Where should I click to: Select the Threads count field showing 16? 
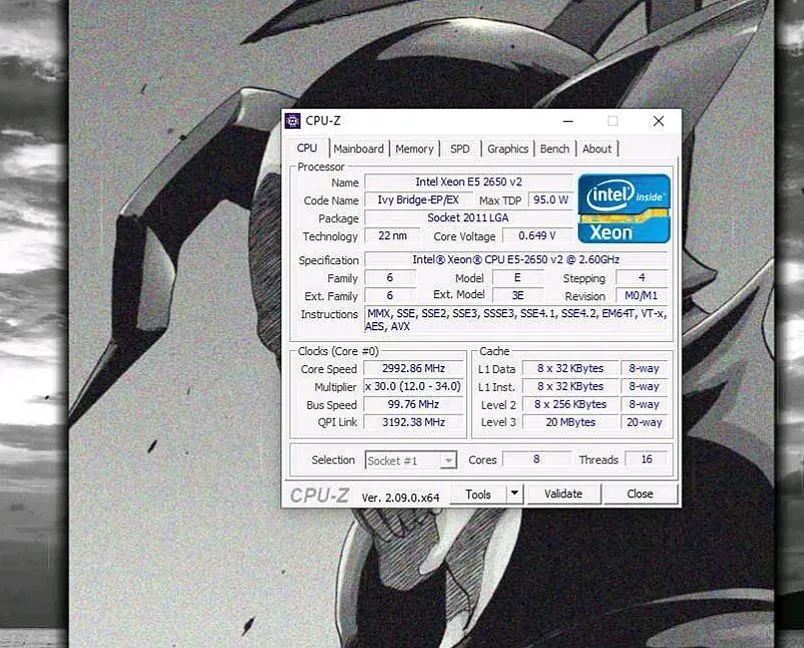[x=646, y=459]
